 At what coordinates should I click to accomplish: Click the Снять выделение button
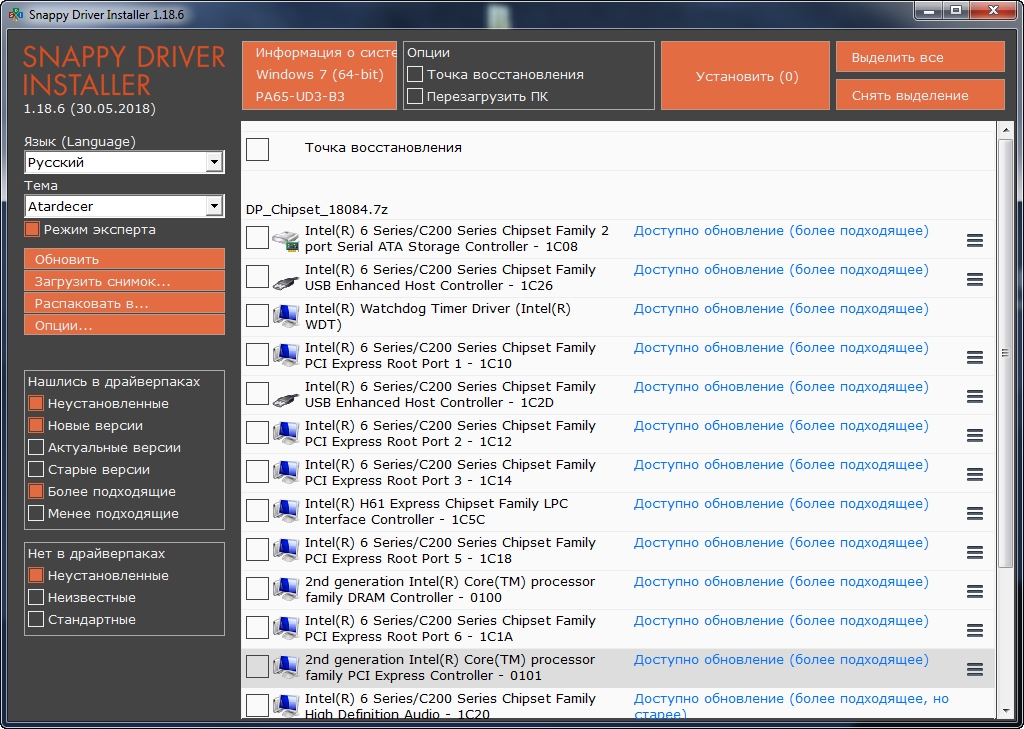click(x=920, y=95)
